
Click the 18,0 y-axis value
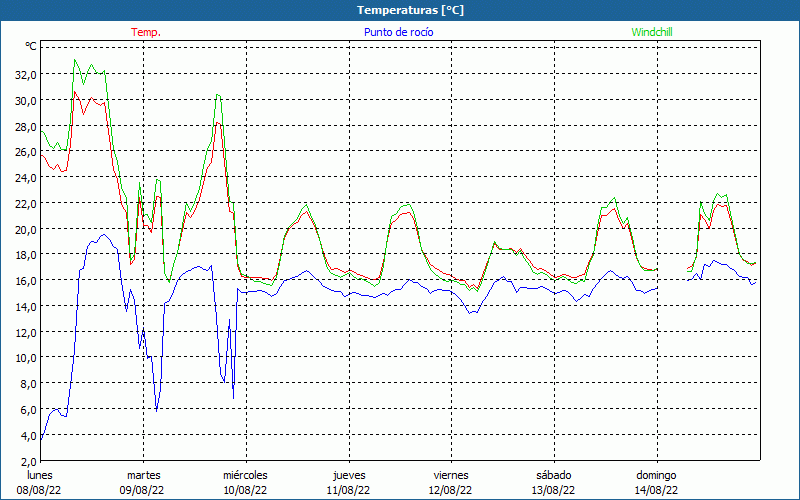click(x=26, y=255)
